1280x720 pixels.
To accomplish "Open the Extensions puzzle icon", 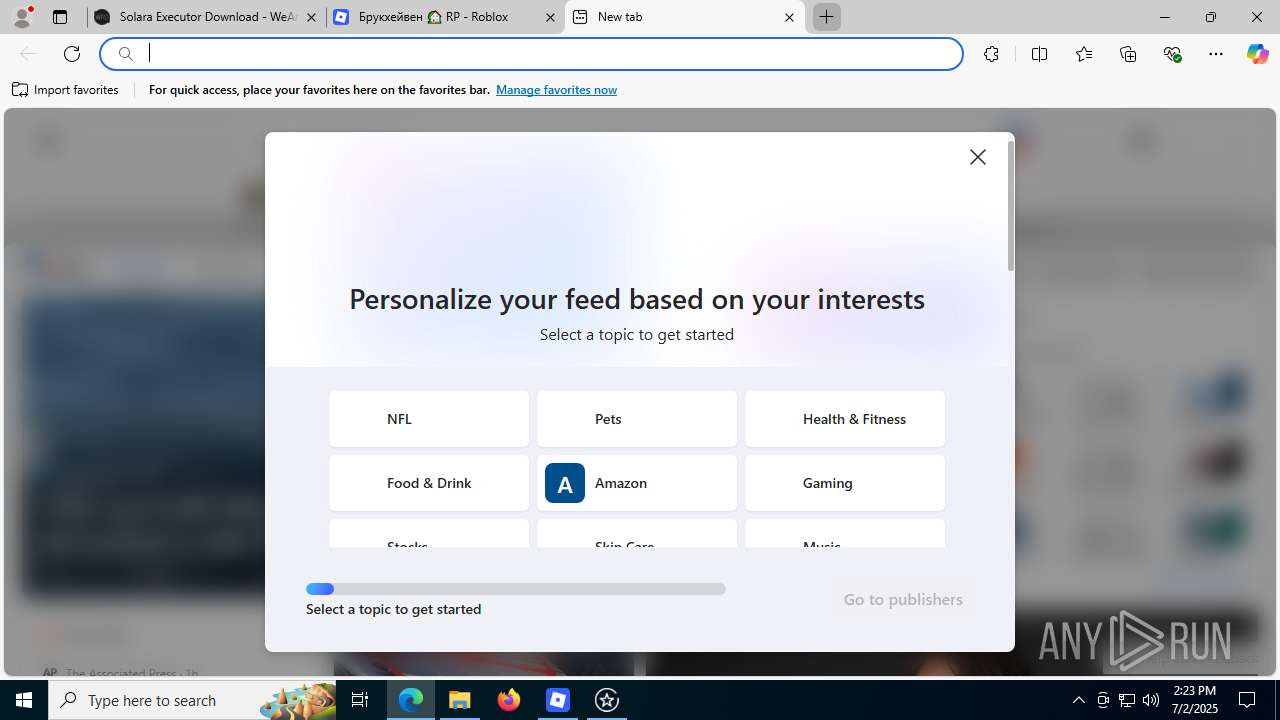I will [991, 54].
